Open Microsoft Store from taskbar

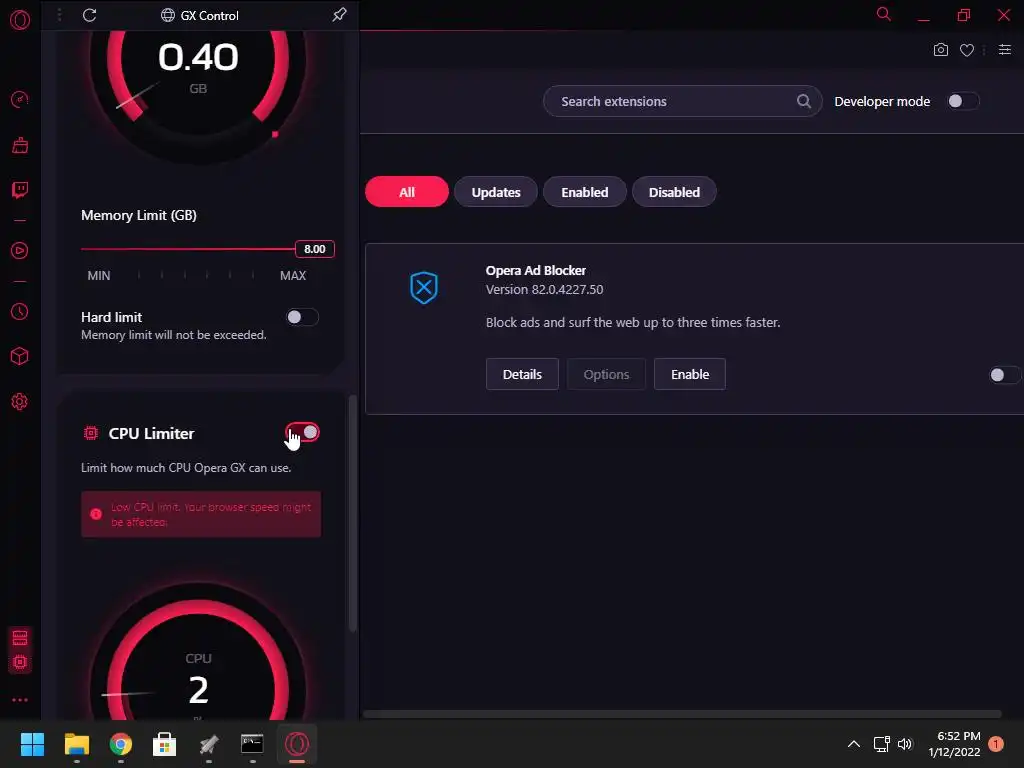(165, 744)
